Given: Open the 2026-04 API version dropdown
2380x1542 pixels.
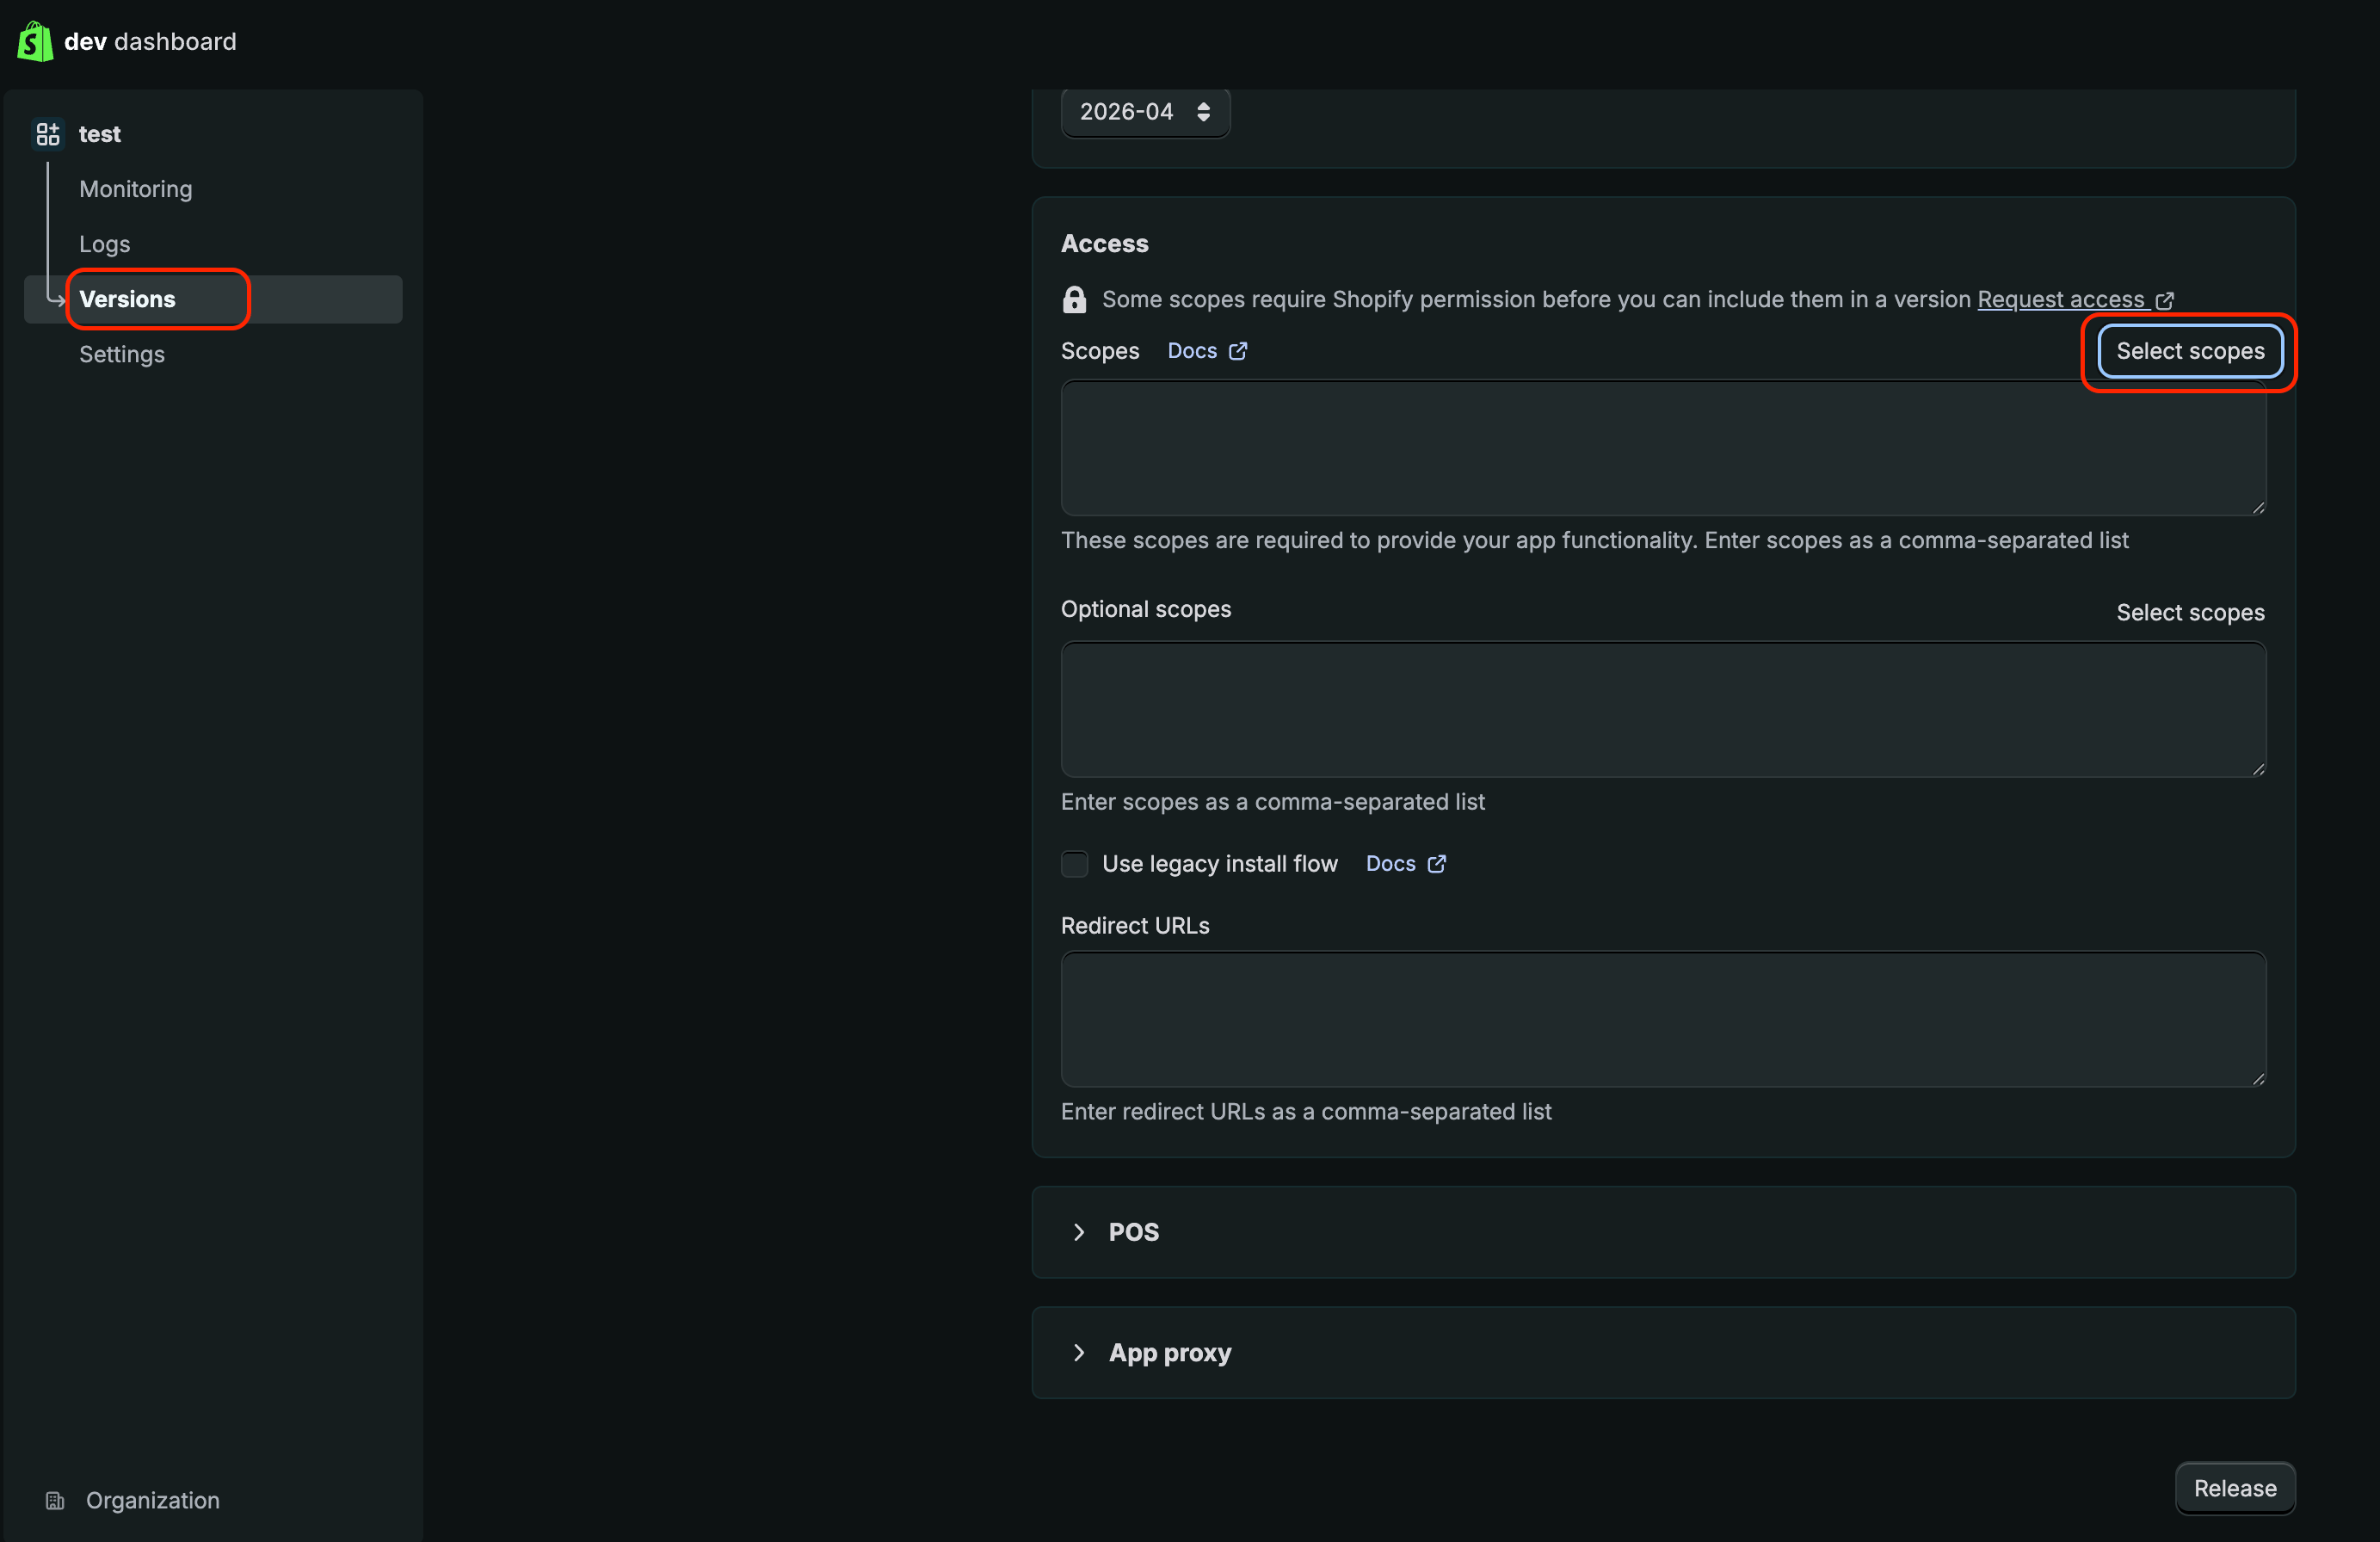Looking at the screenshot, I should [x=1145, y=112].
